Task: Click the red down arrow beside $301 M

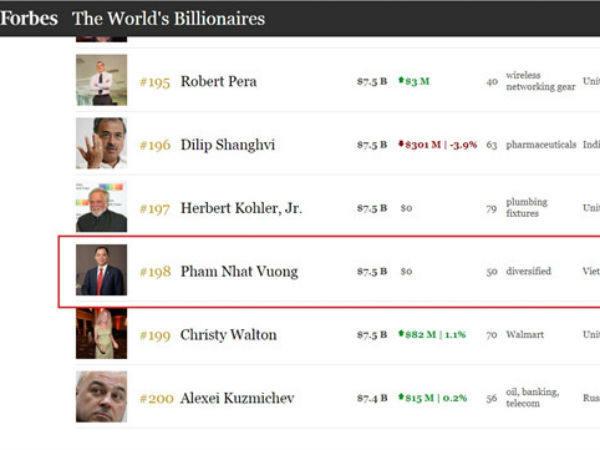Action: 401,144
